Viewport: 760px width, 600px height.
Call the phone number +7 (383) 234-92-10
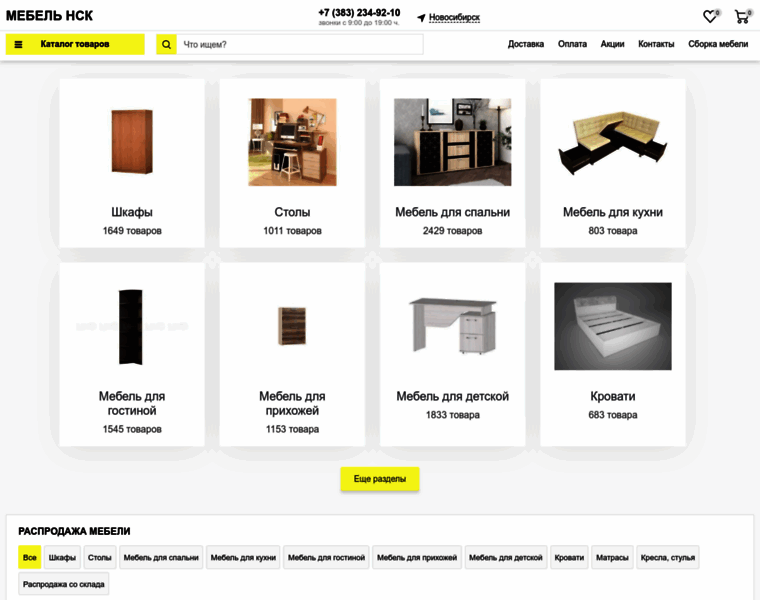[359, 13]
